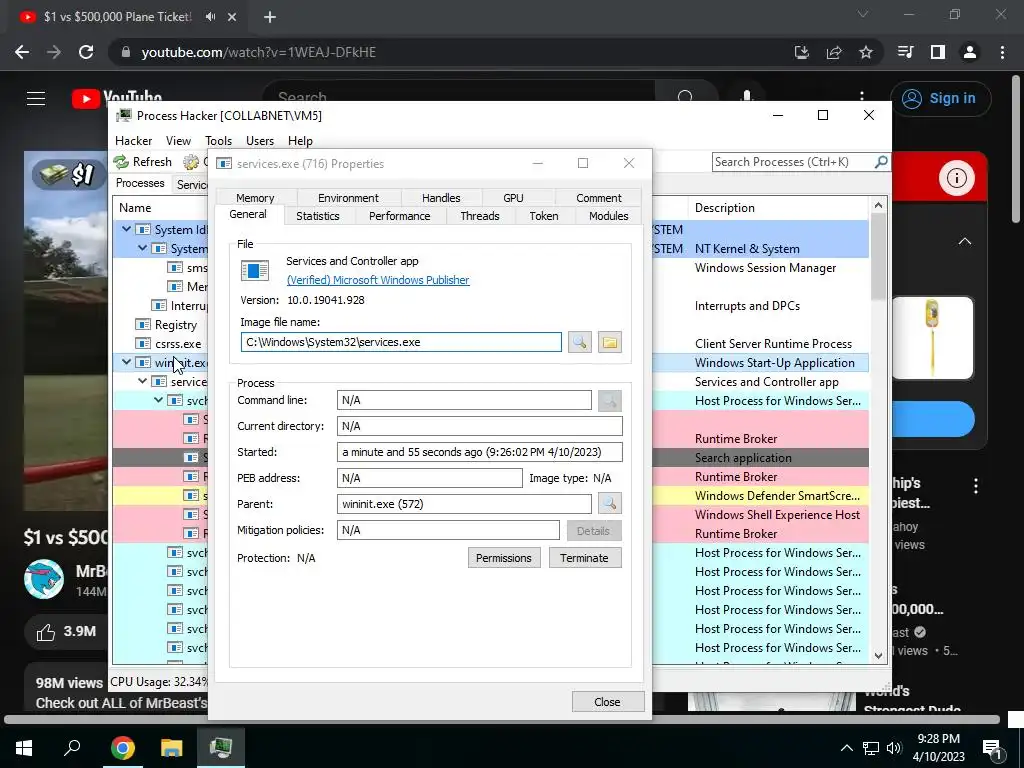Collapse the wininit.exe tree node
This screenshot has width=1024, height=768.
click(x=126, y=362)
